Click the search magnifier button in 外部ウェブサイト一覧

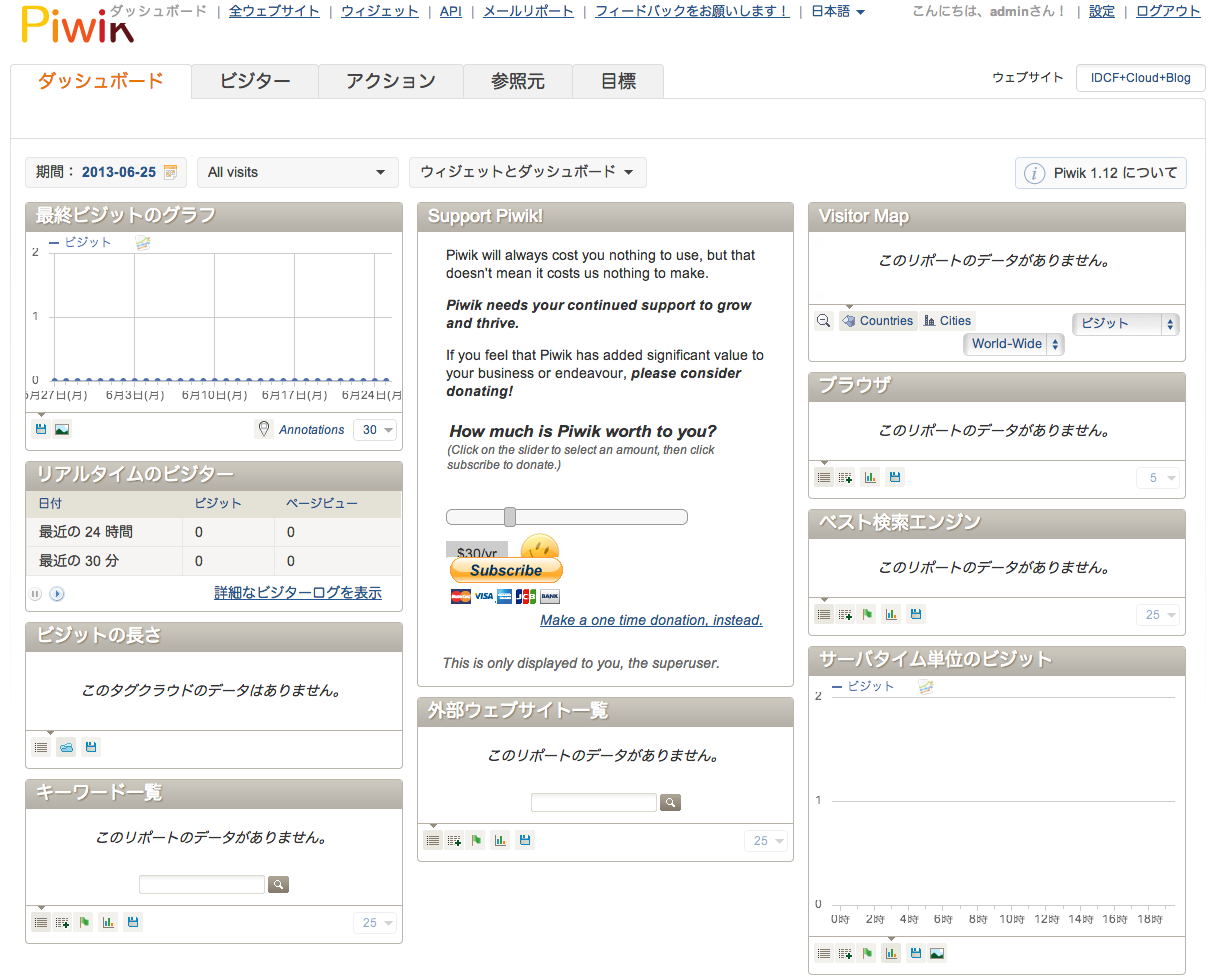(670, 803)
